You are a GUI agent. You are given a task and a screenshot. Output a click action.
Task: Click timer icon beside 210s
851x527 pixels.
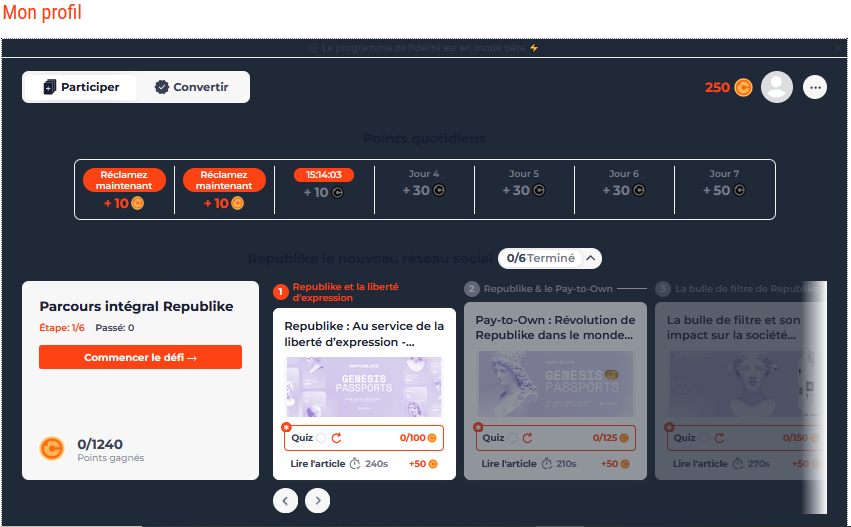pyautogui.click(x=547, y=463)
